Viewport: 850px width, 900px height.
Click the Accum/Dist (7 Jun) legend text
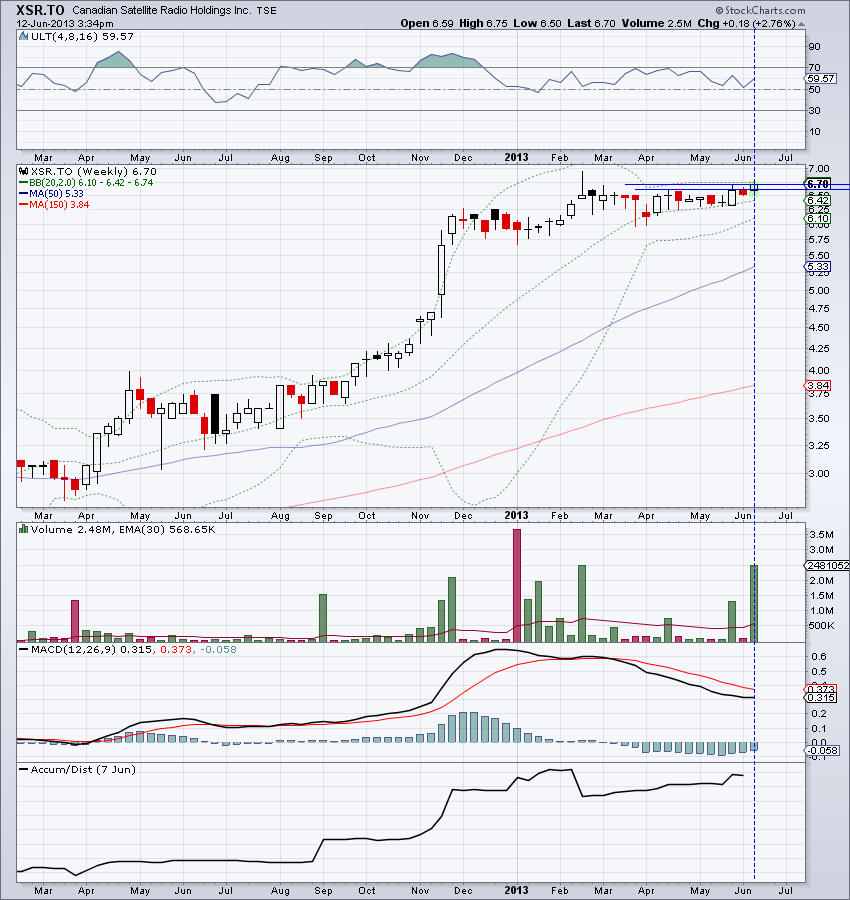click(83, 769)
